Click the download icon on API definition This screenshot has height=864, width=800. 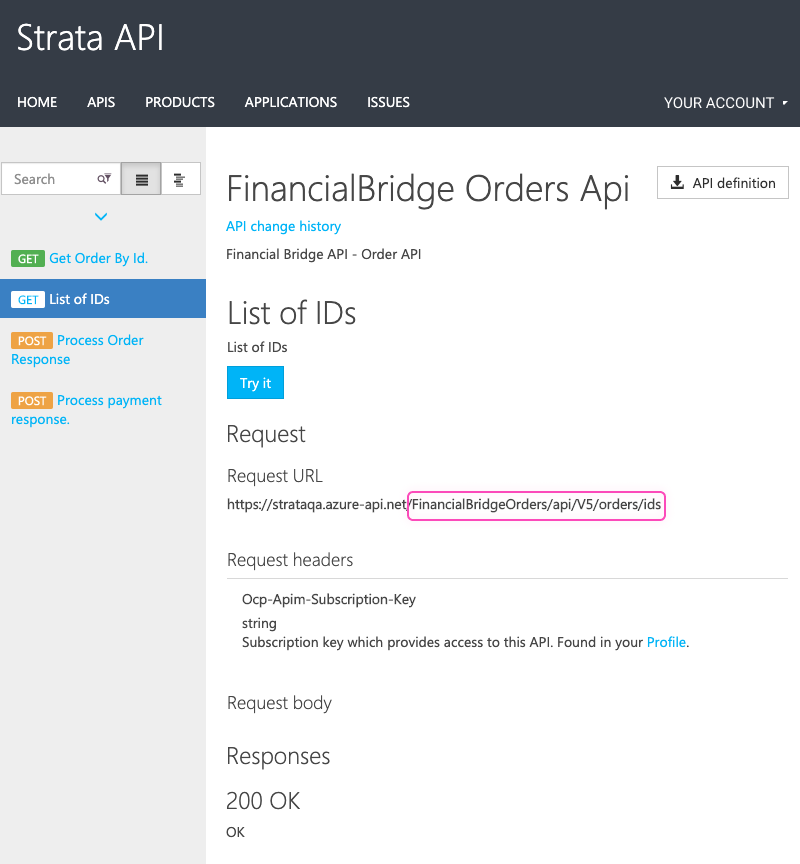click(677, 183)
